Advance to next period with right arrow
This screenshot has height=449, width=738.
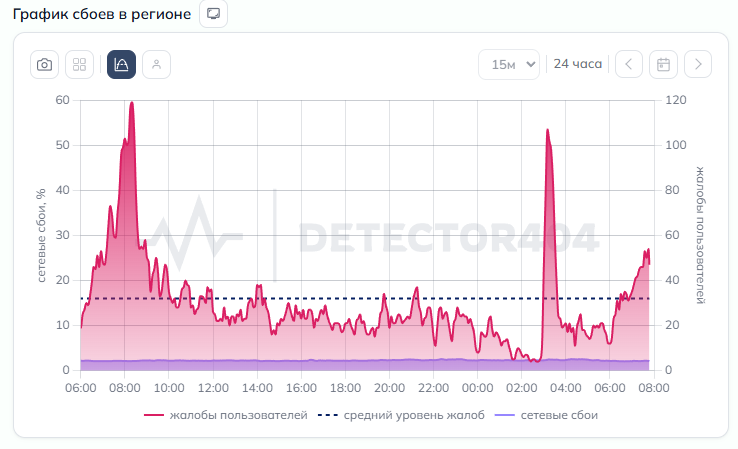698,65
